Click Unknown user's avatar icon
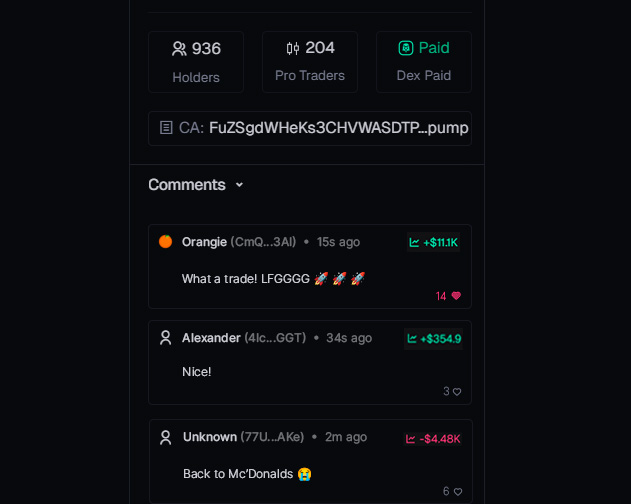The image size is (631, 504). (x=166, y=437)
